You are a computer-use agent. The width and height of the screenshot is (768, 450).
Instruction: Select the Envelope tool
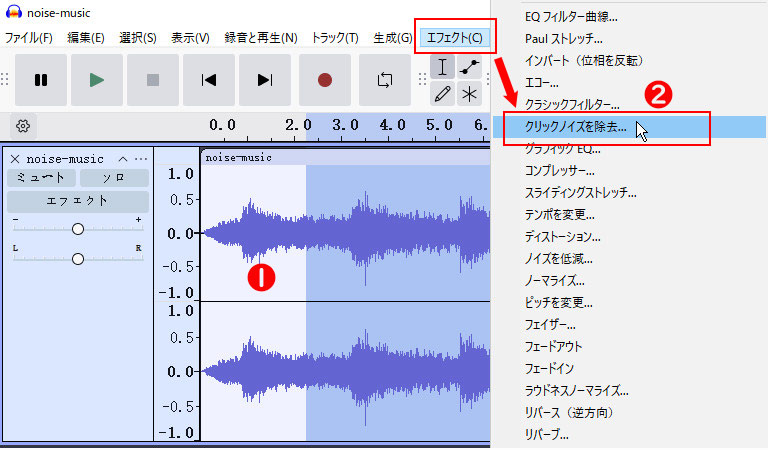pos(469,67)
